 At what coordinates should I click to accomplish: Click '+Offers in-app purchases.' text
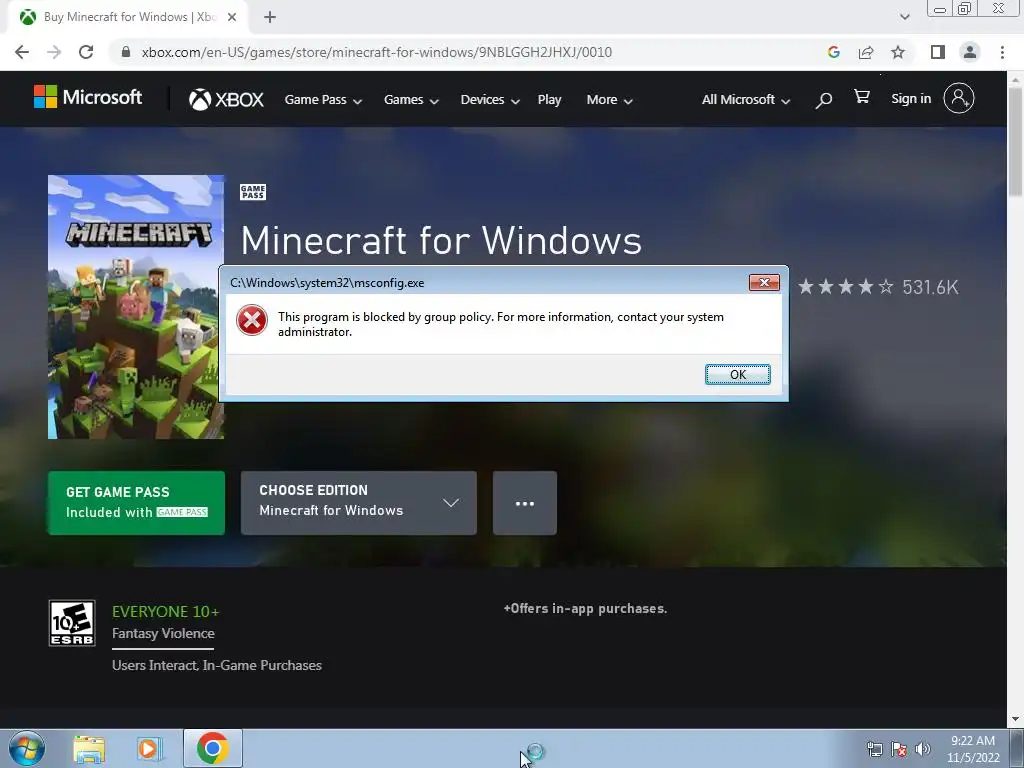585,609
